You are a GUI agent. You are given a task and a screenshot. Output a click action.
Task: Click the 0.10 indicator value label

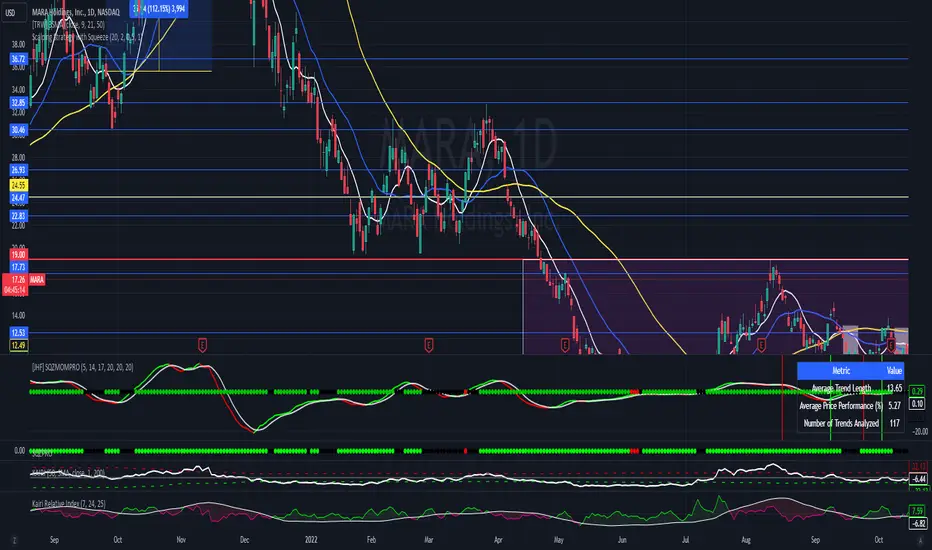click(917, 404)
